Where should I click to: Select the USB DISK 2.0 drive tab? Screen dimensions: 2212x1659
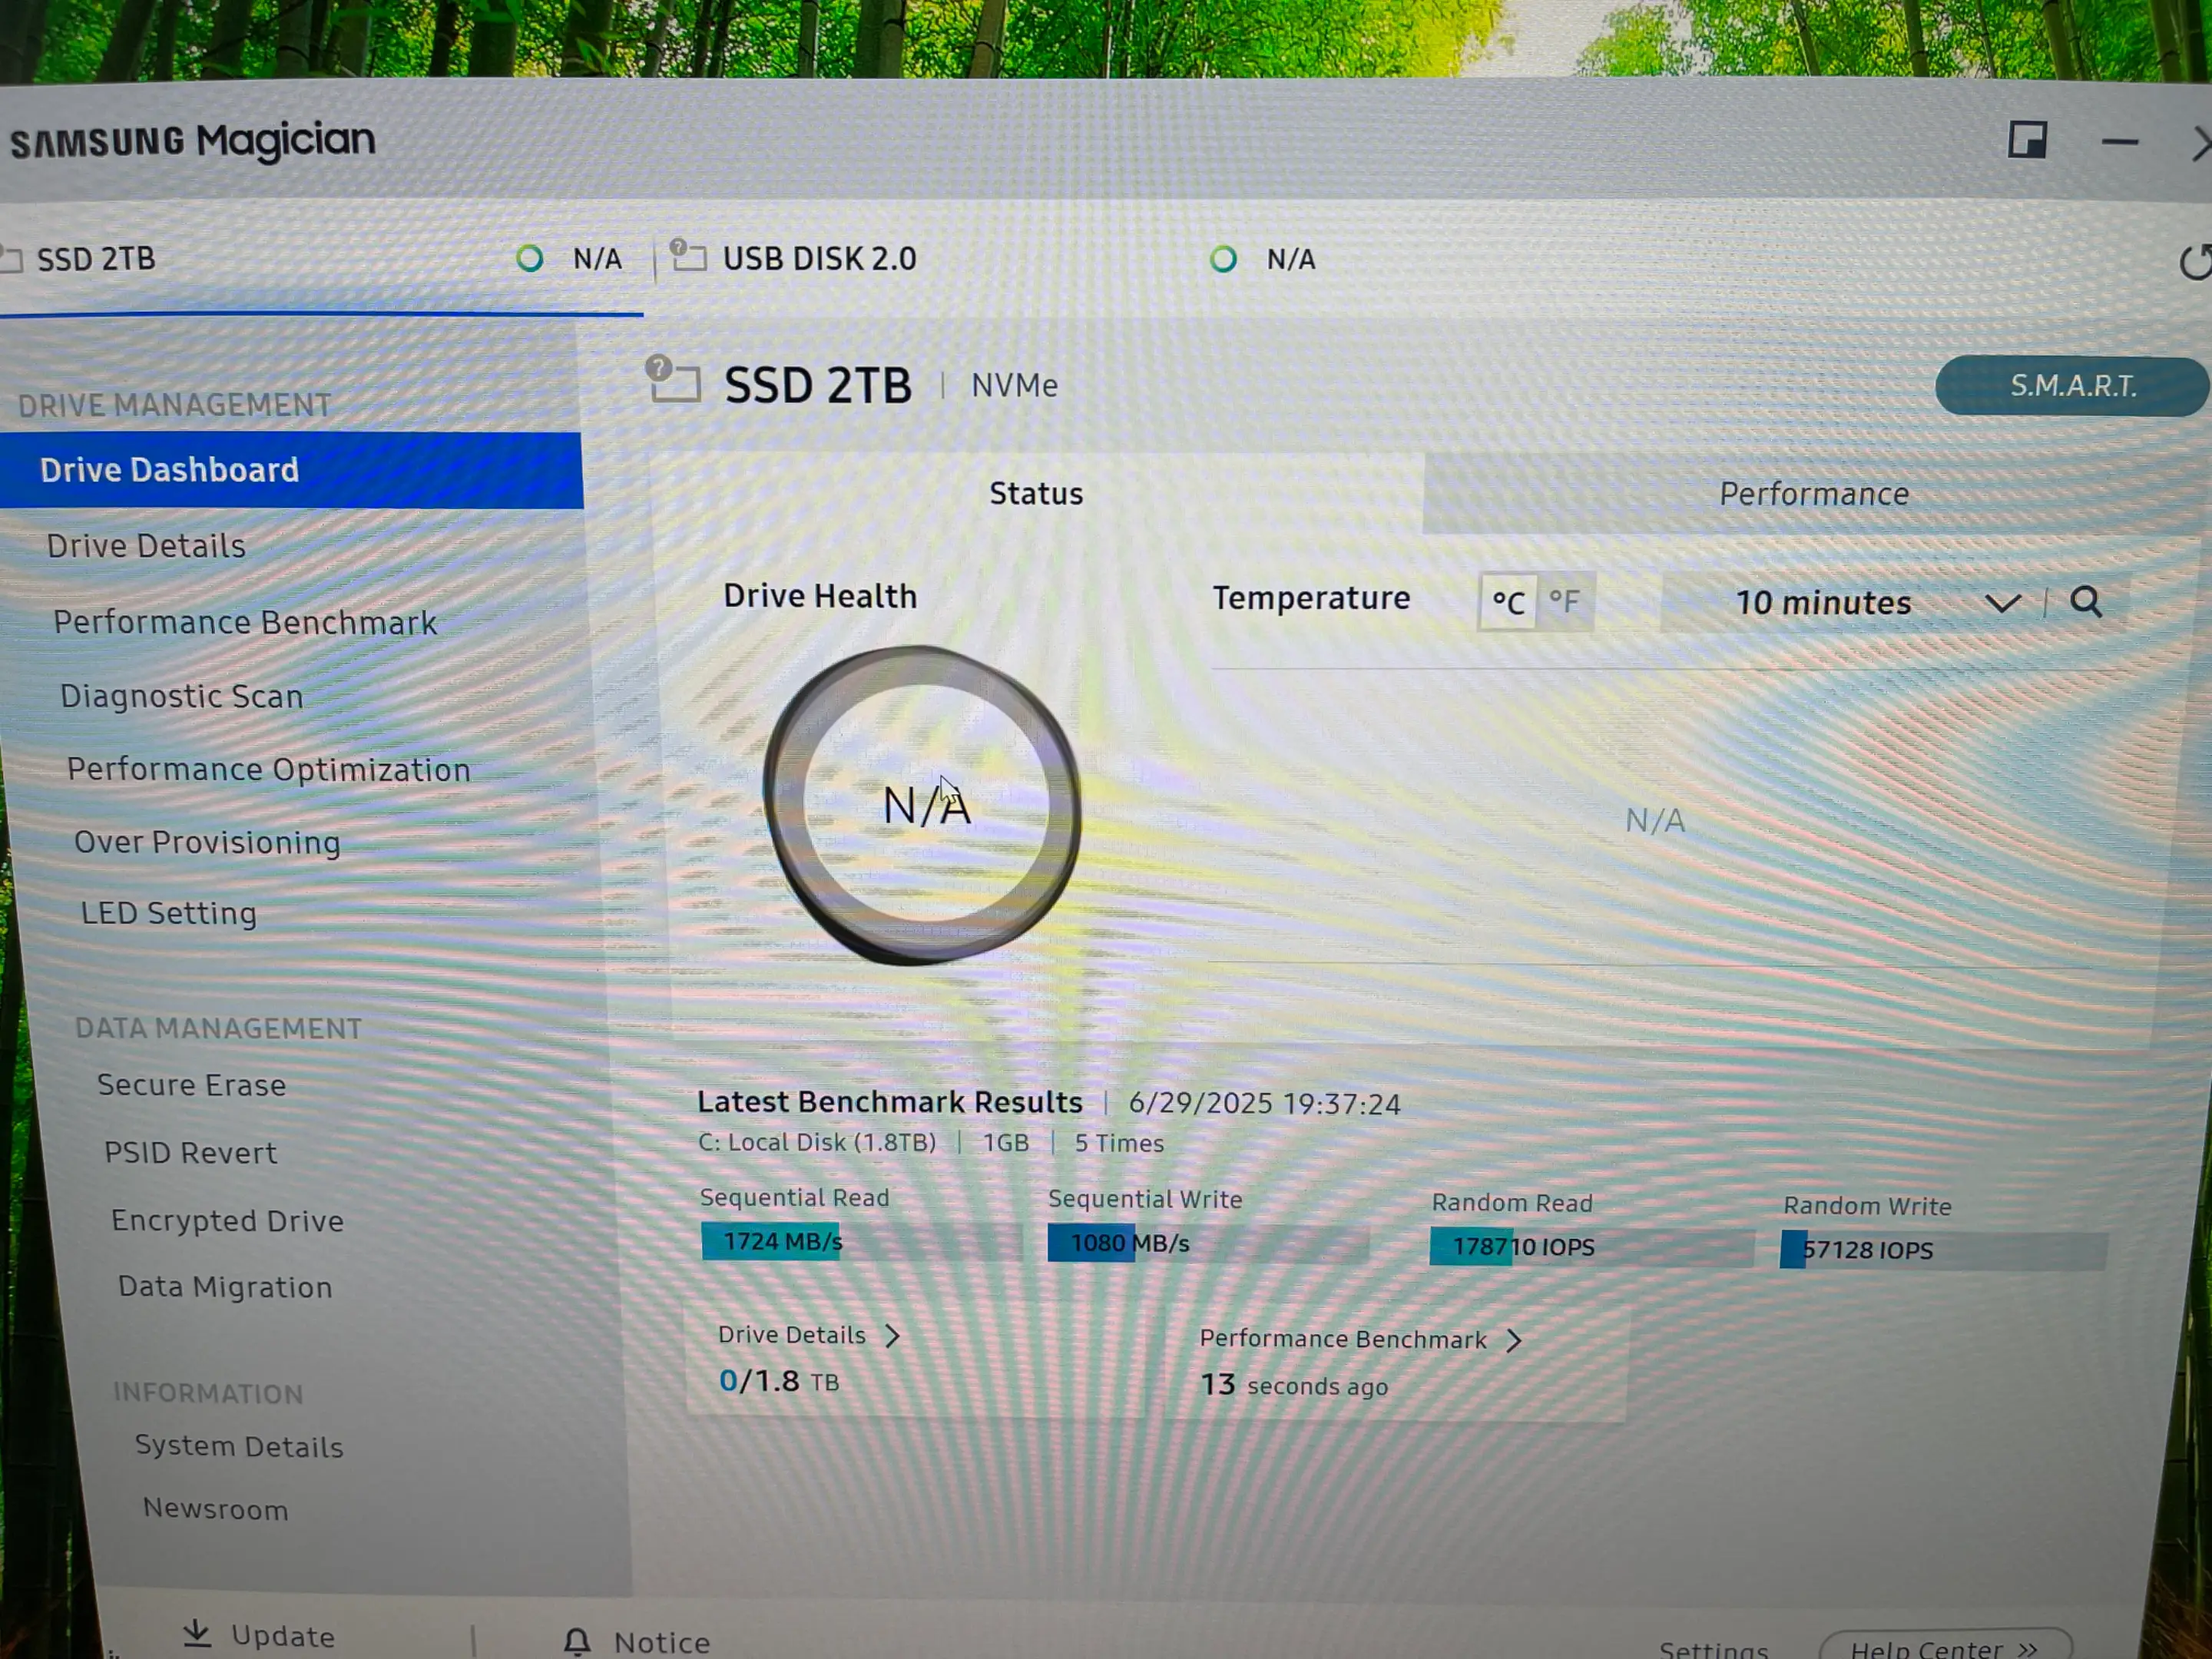[x=1000, y=259]
